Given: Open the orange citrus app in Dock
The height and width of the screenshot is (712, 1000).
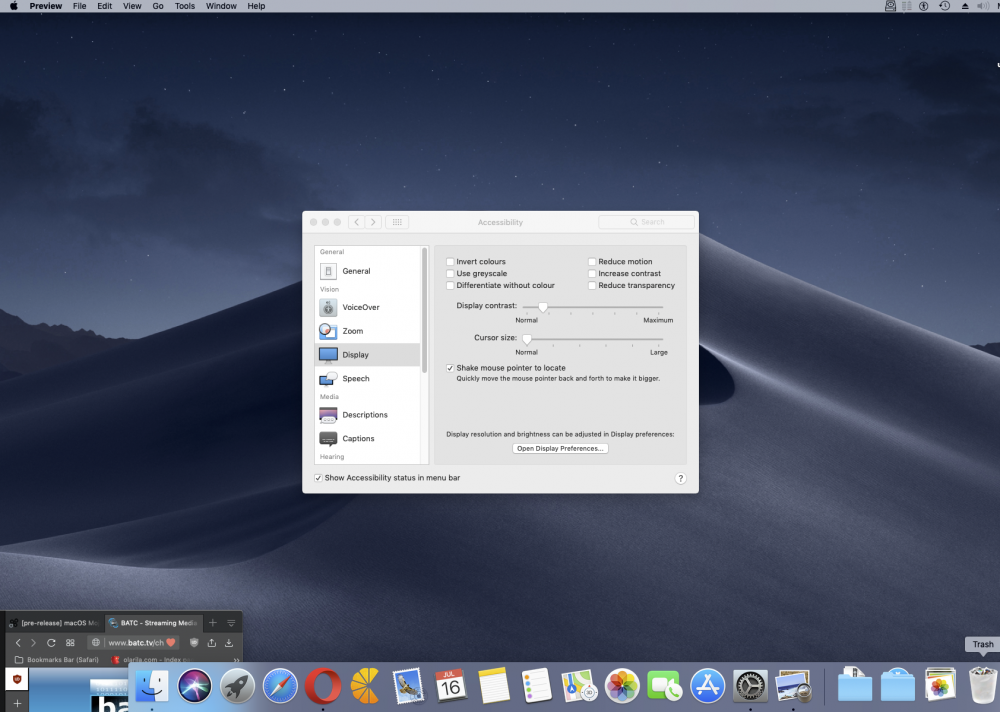Looking at the screenshot, I should pos(365,686).
